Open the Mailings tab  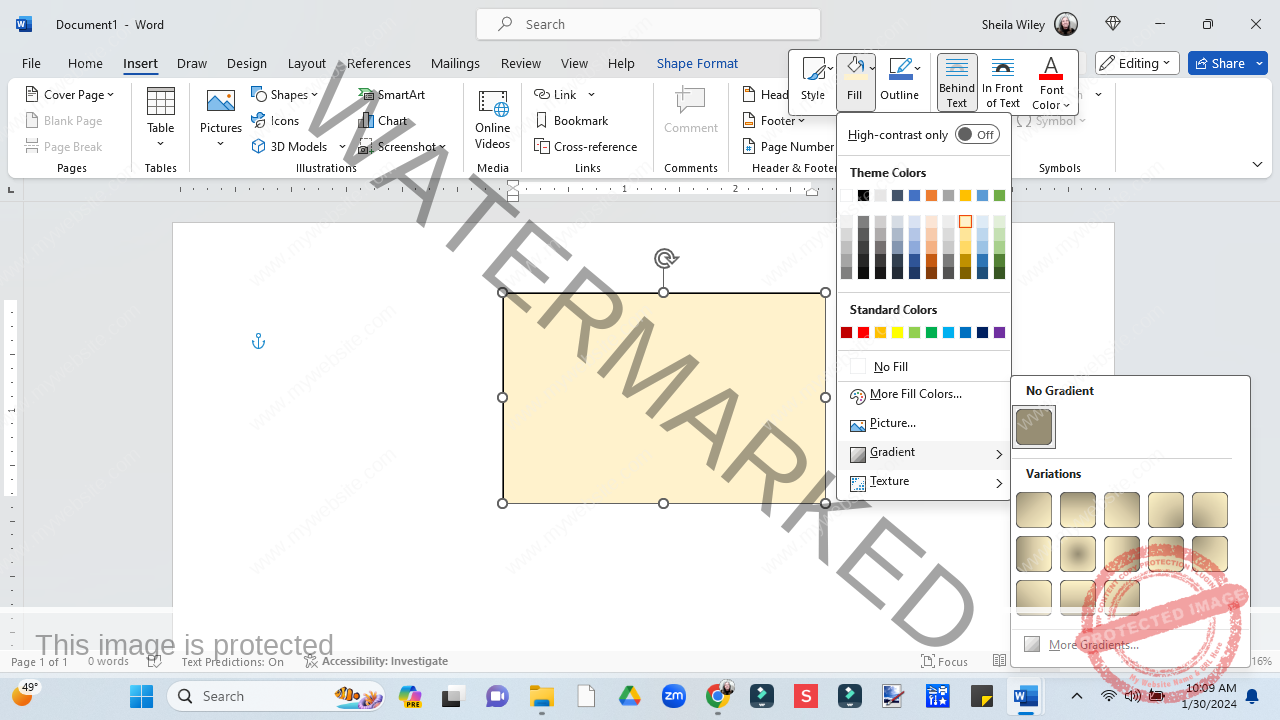(455, 63)
